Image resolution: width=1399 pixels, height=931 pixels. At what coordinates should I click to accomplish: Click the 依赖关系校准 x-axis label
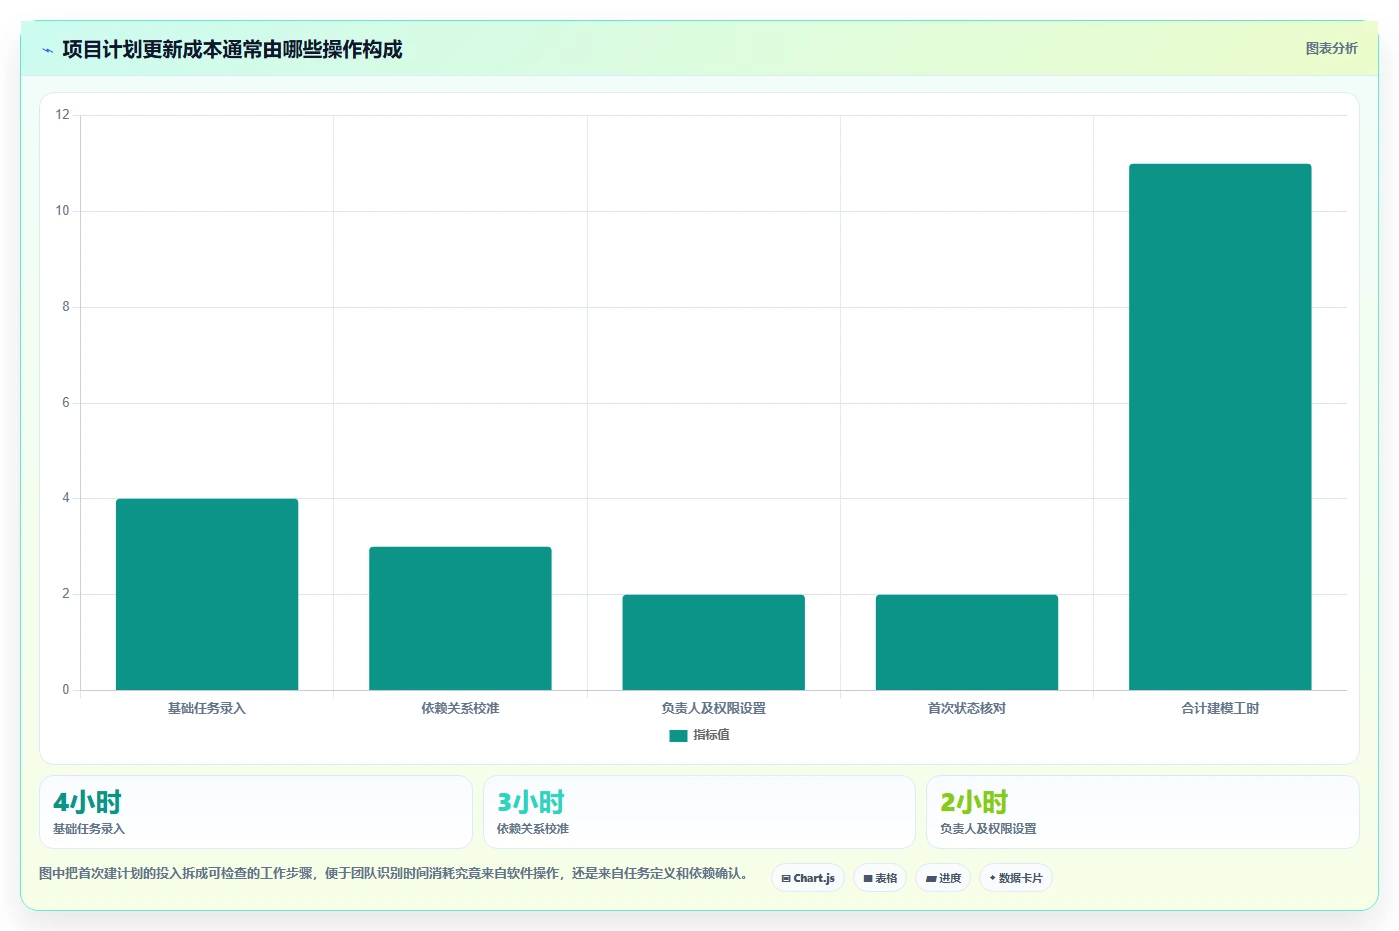tap(460, 708)
